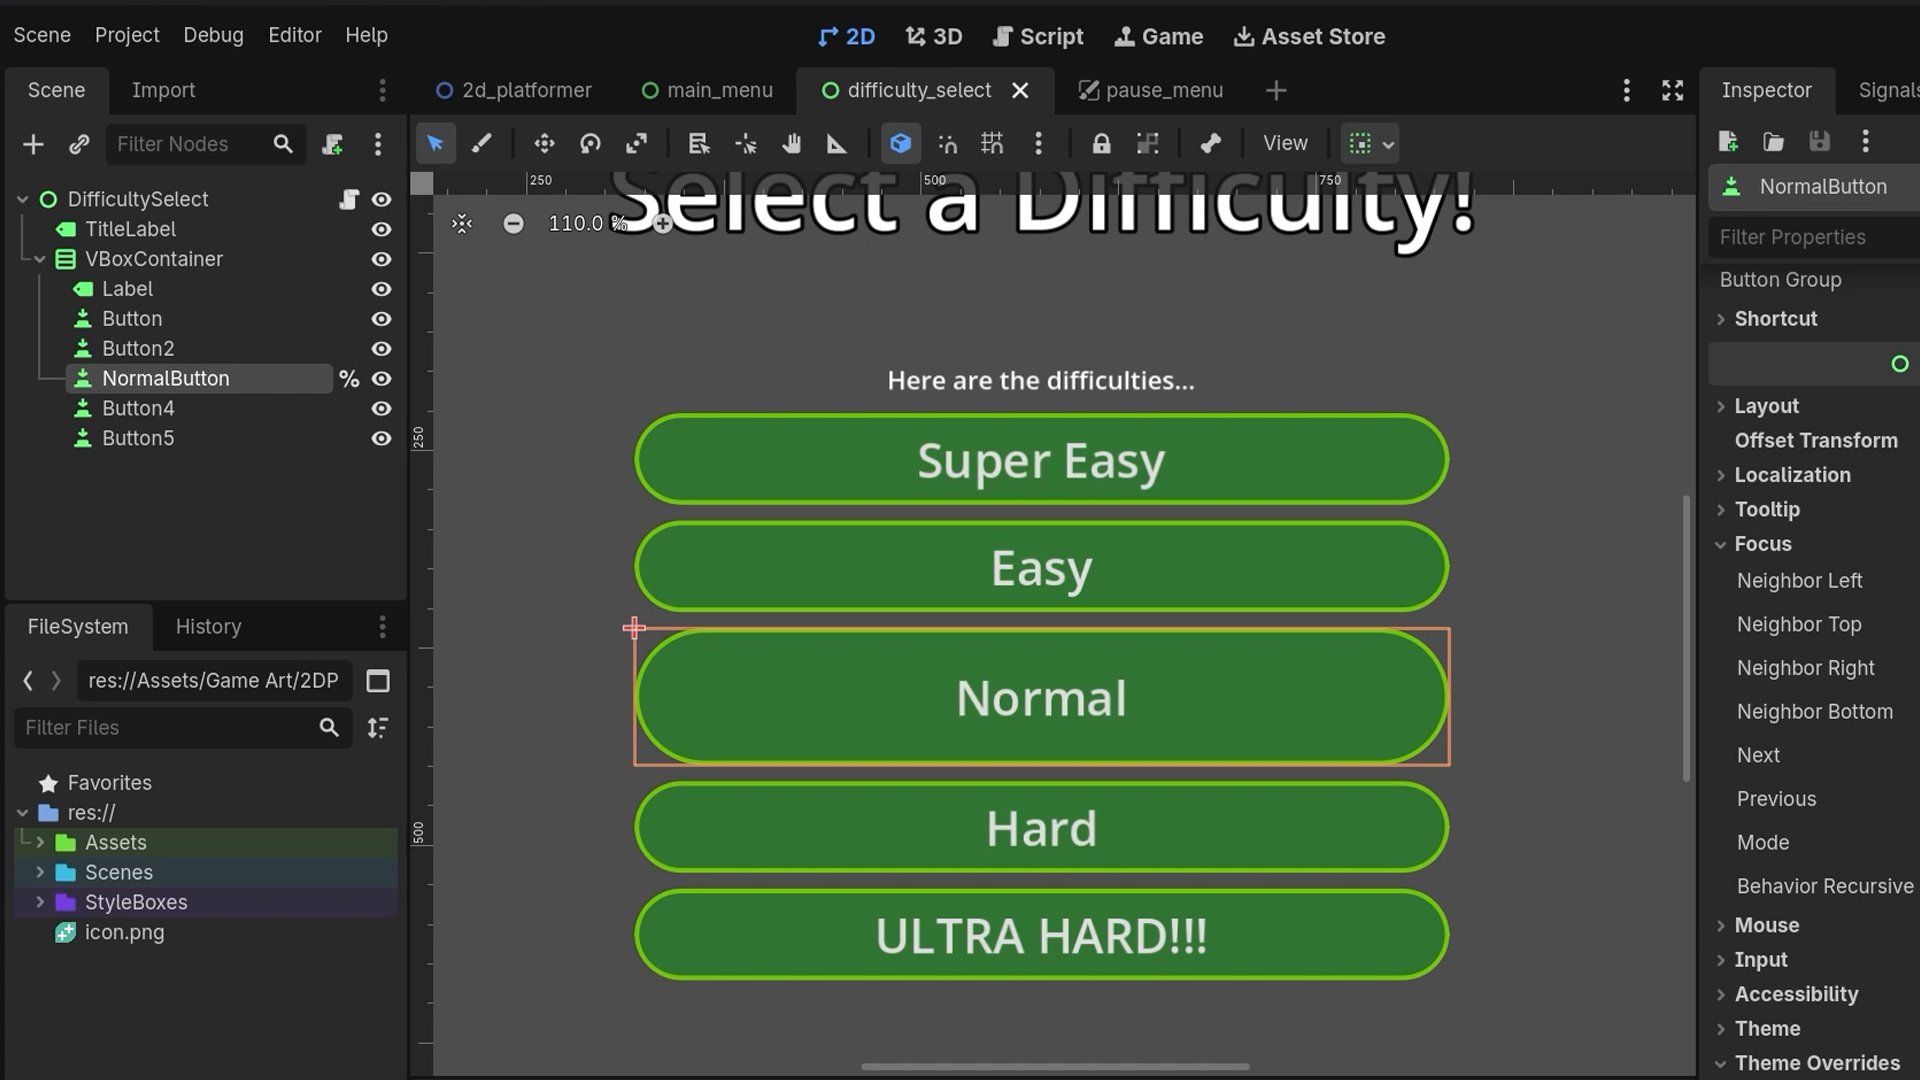Collapse the DifficultySelect root node
Viewport: 1920px width, 1080px height.
(23, 199)
